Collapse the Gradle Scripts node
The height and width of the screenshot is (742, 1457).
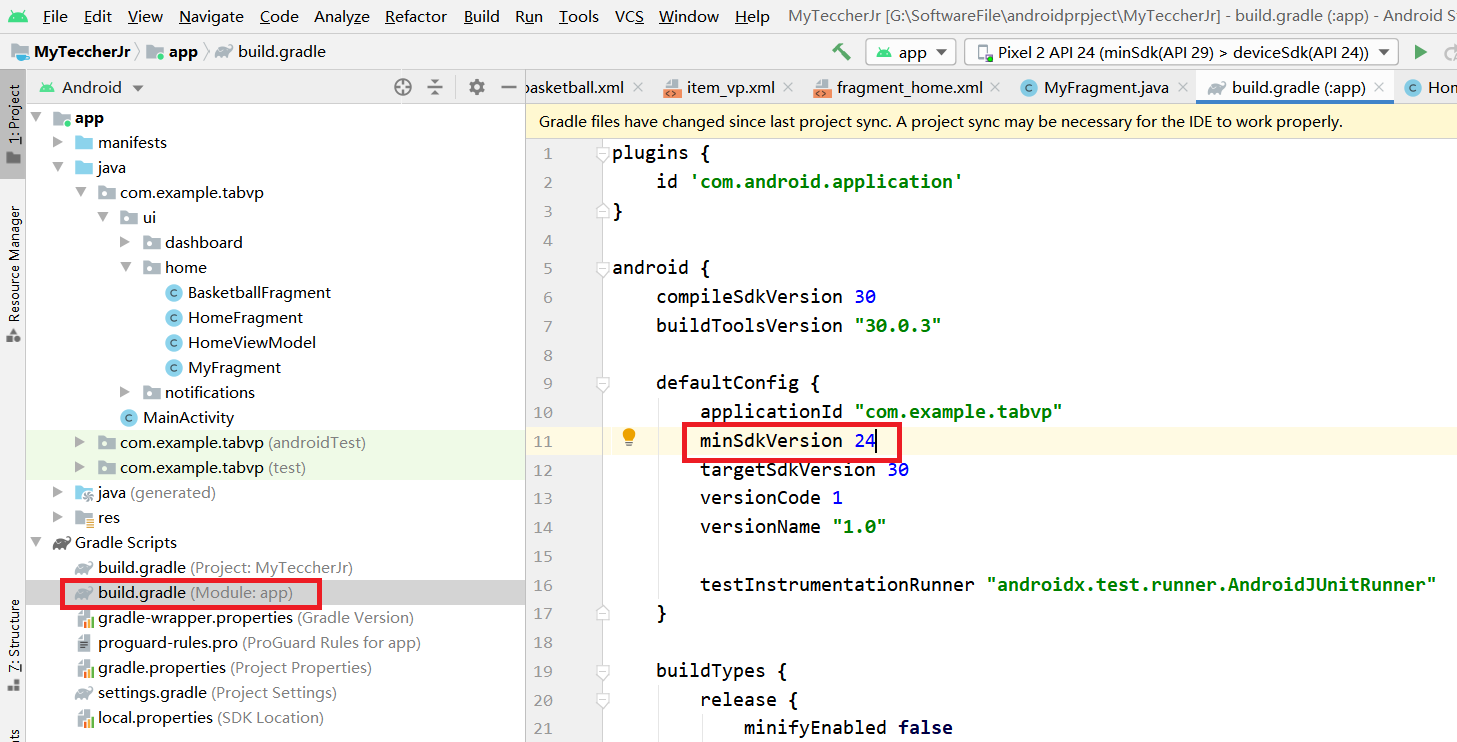pyautogui.click(x=36, y=543)
